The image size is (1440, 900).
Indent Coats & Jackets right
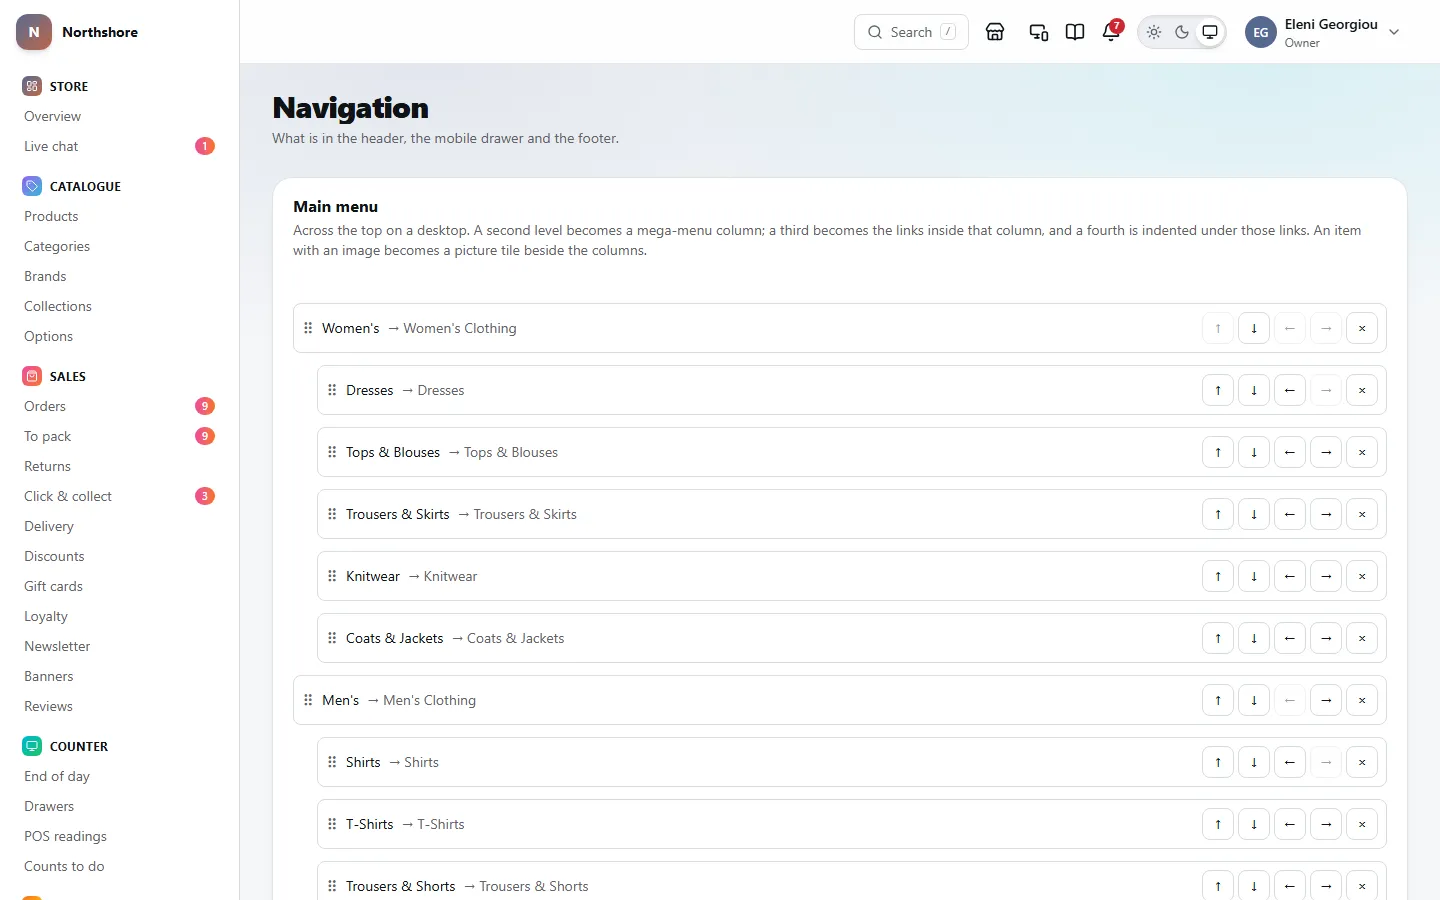[x=1326, y=638]
